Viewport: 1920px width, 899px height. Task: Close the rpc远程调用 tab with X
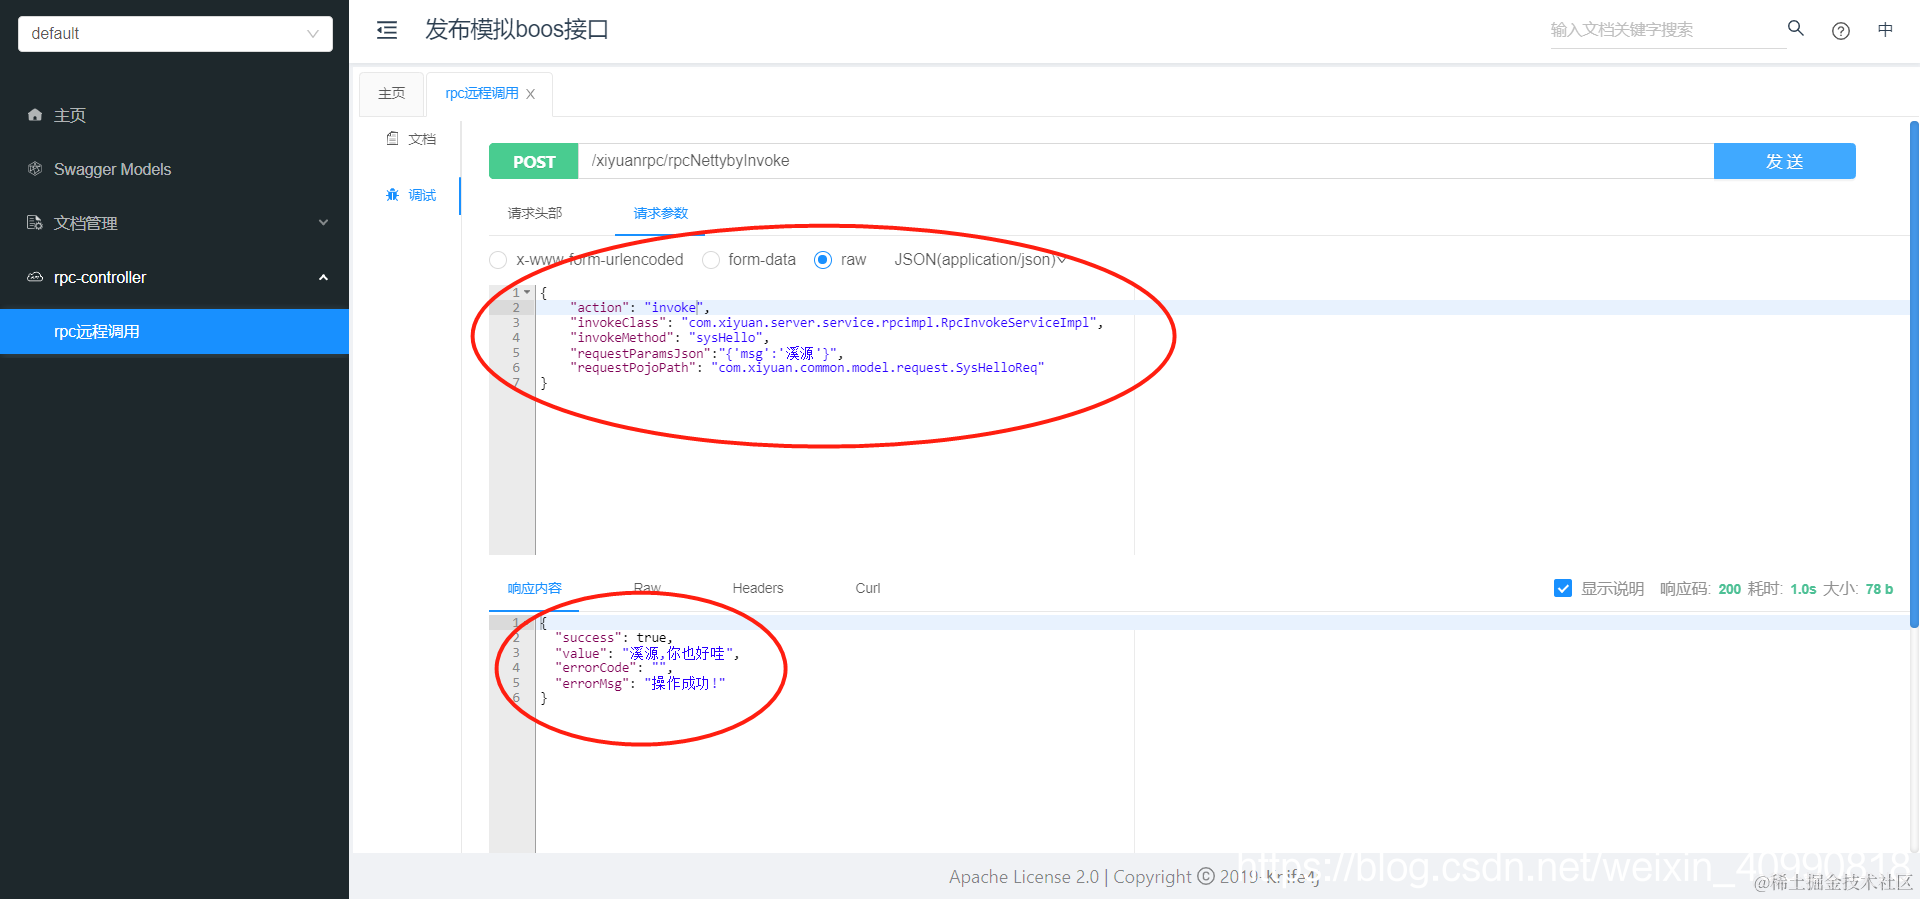pos(531,94)
